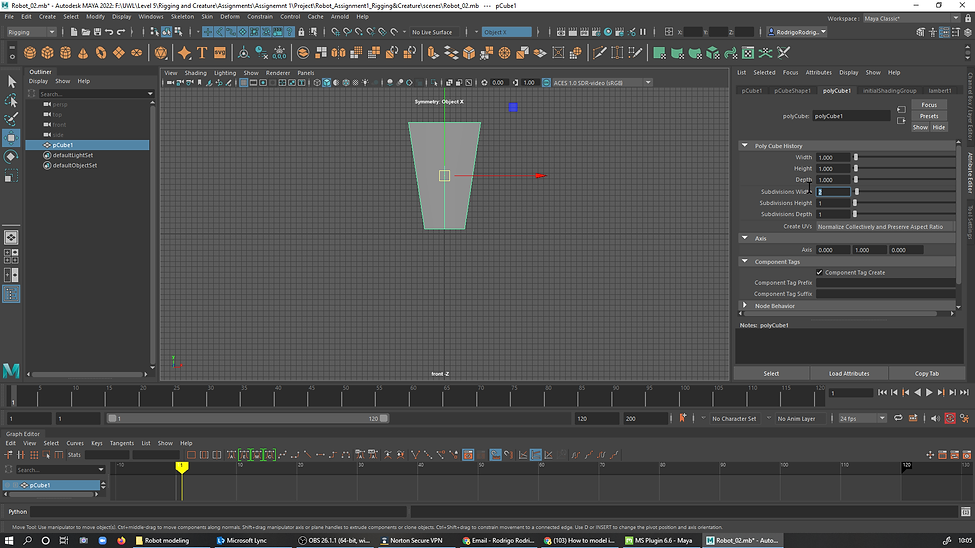Toggle Component Tag Create checkbox
The width and height of the screenshot is (975, 548).
pyautogui.click(x=819, y=272)
